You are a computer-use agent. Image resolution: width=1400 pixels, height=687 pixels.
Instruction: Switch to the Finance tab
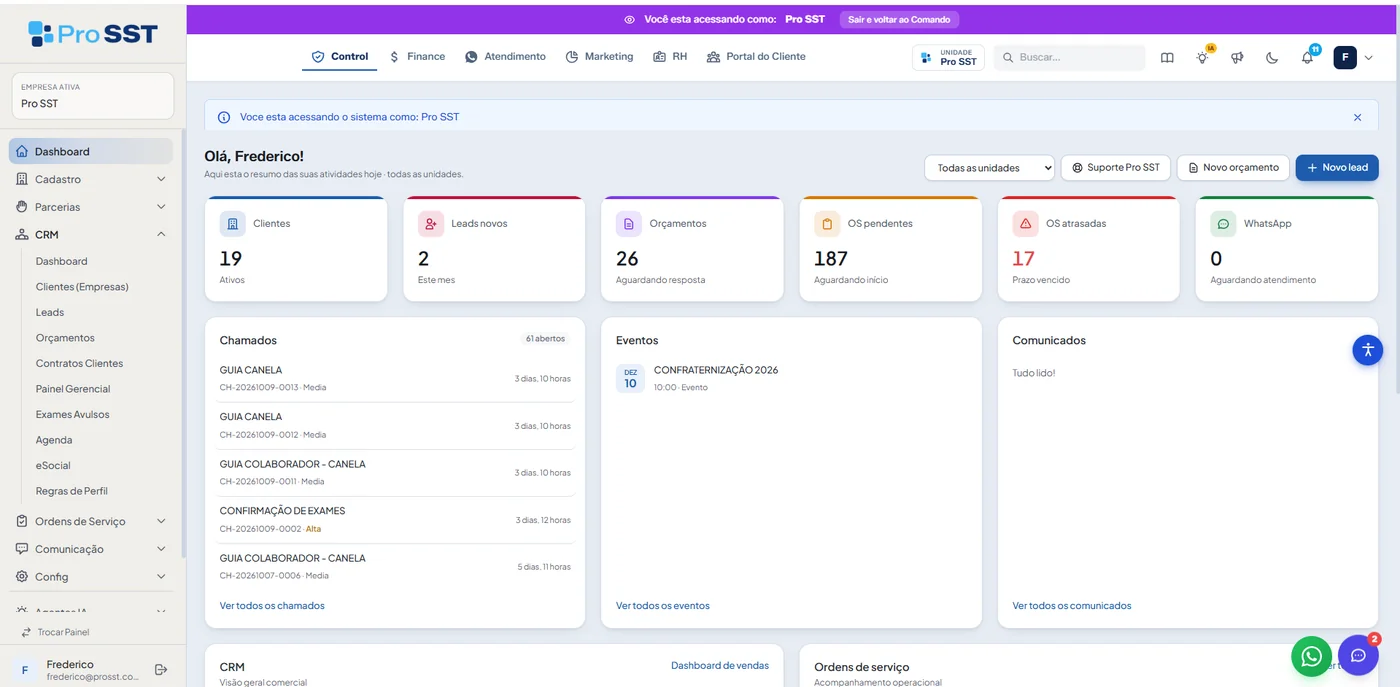pyautogui.click(x=417, y=57)
